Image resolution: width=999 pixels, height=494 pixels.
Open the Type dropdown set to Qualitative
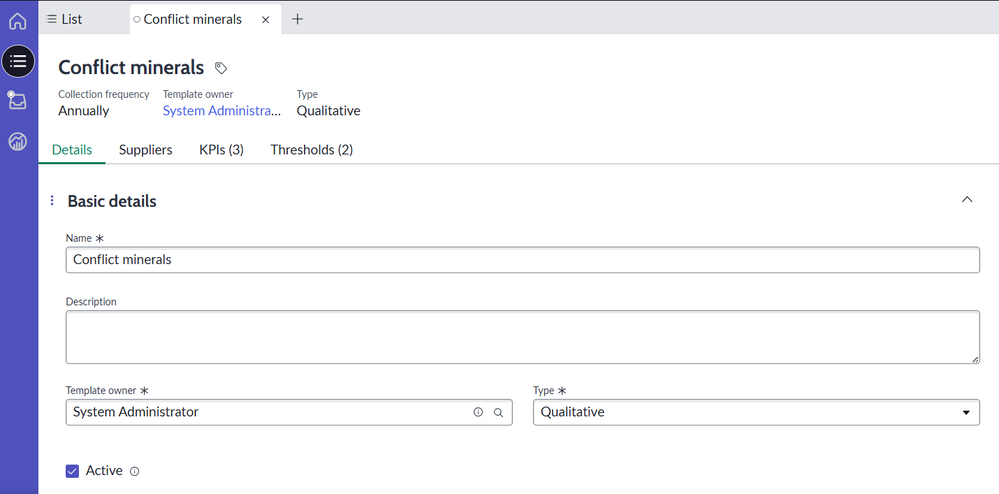pos(756,412)
